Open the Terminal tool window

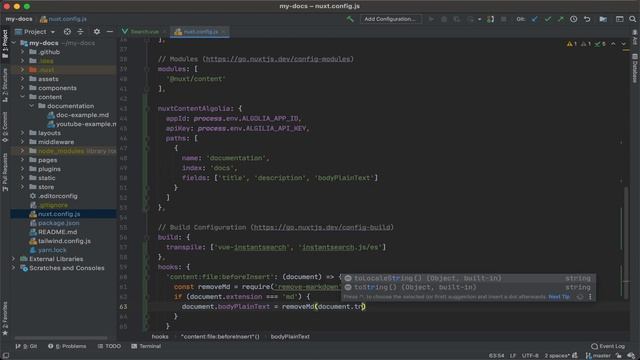coord(146,346)
